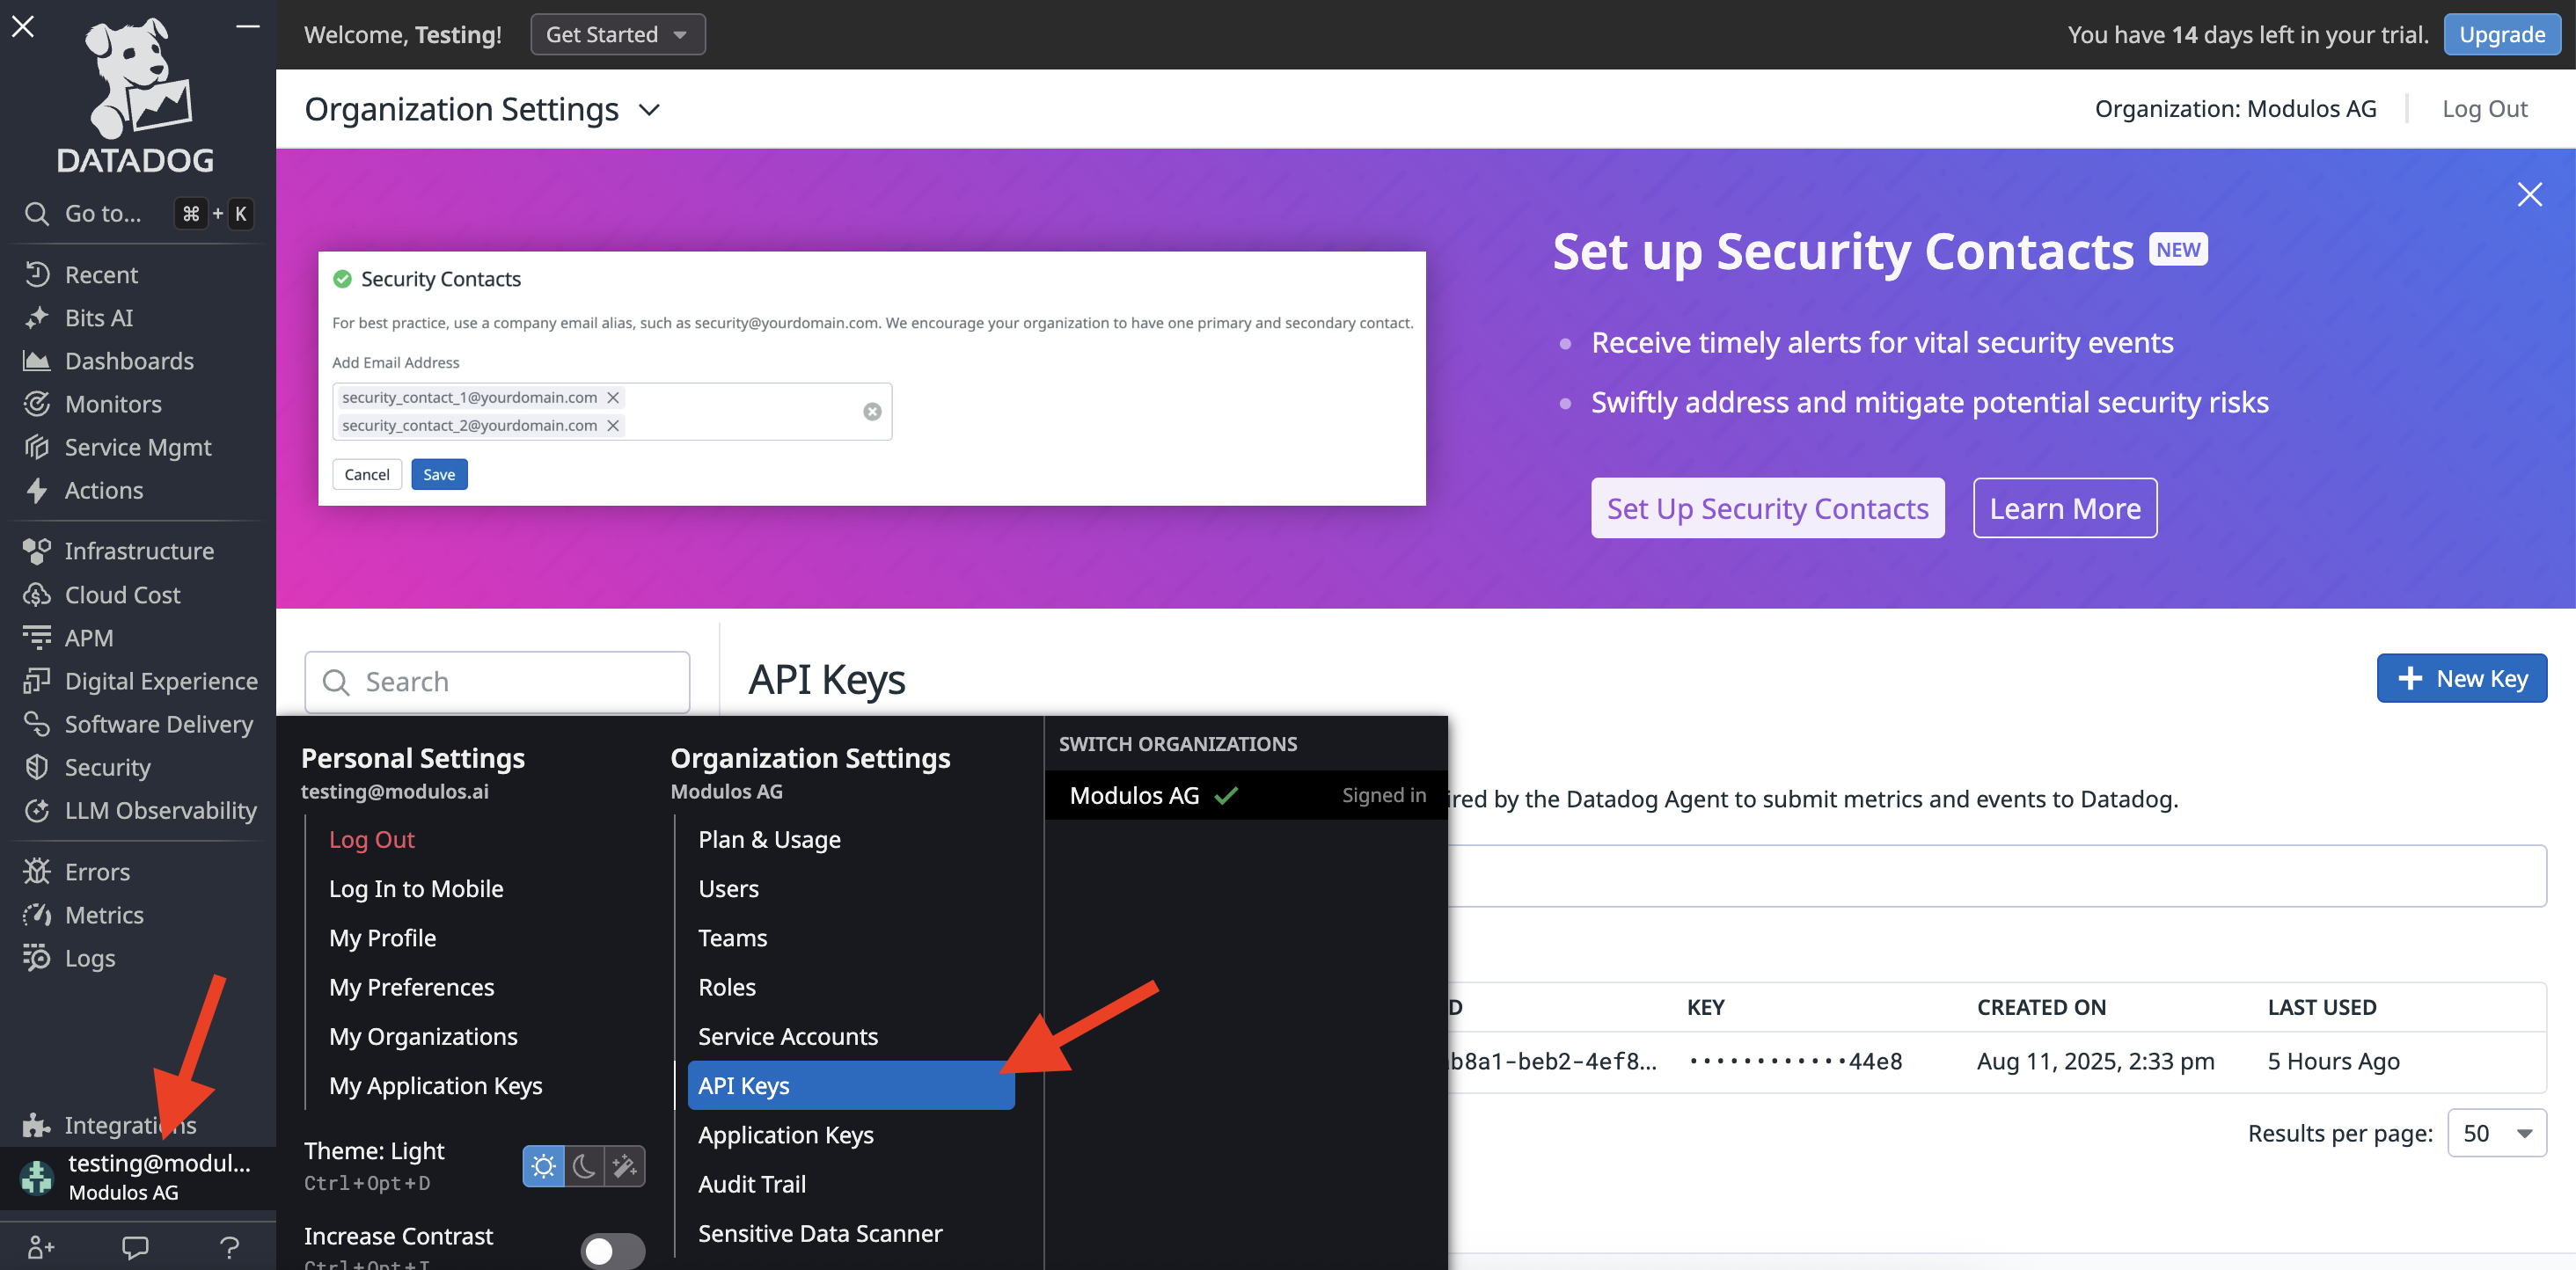The height and width of the screenshot is (1270, 2576).
Task: Select Modulos AG signed-in organization
Action: [x=1245, y=794]
